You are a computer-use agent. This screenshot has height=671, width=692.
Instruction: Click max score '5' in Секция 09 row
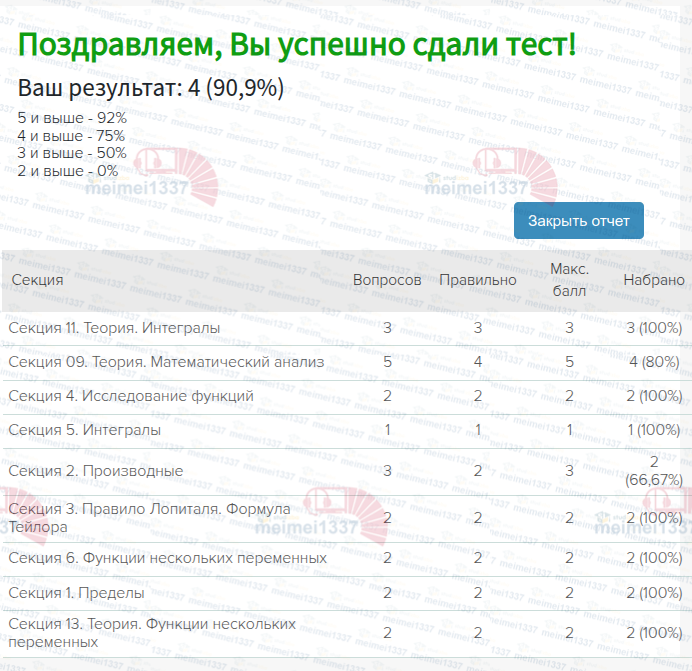pyautogui.click(x=569, y=362)
